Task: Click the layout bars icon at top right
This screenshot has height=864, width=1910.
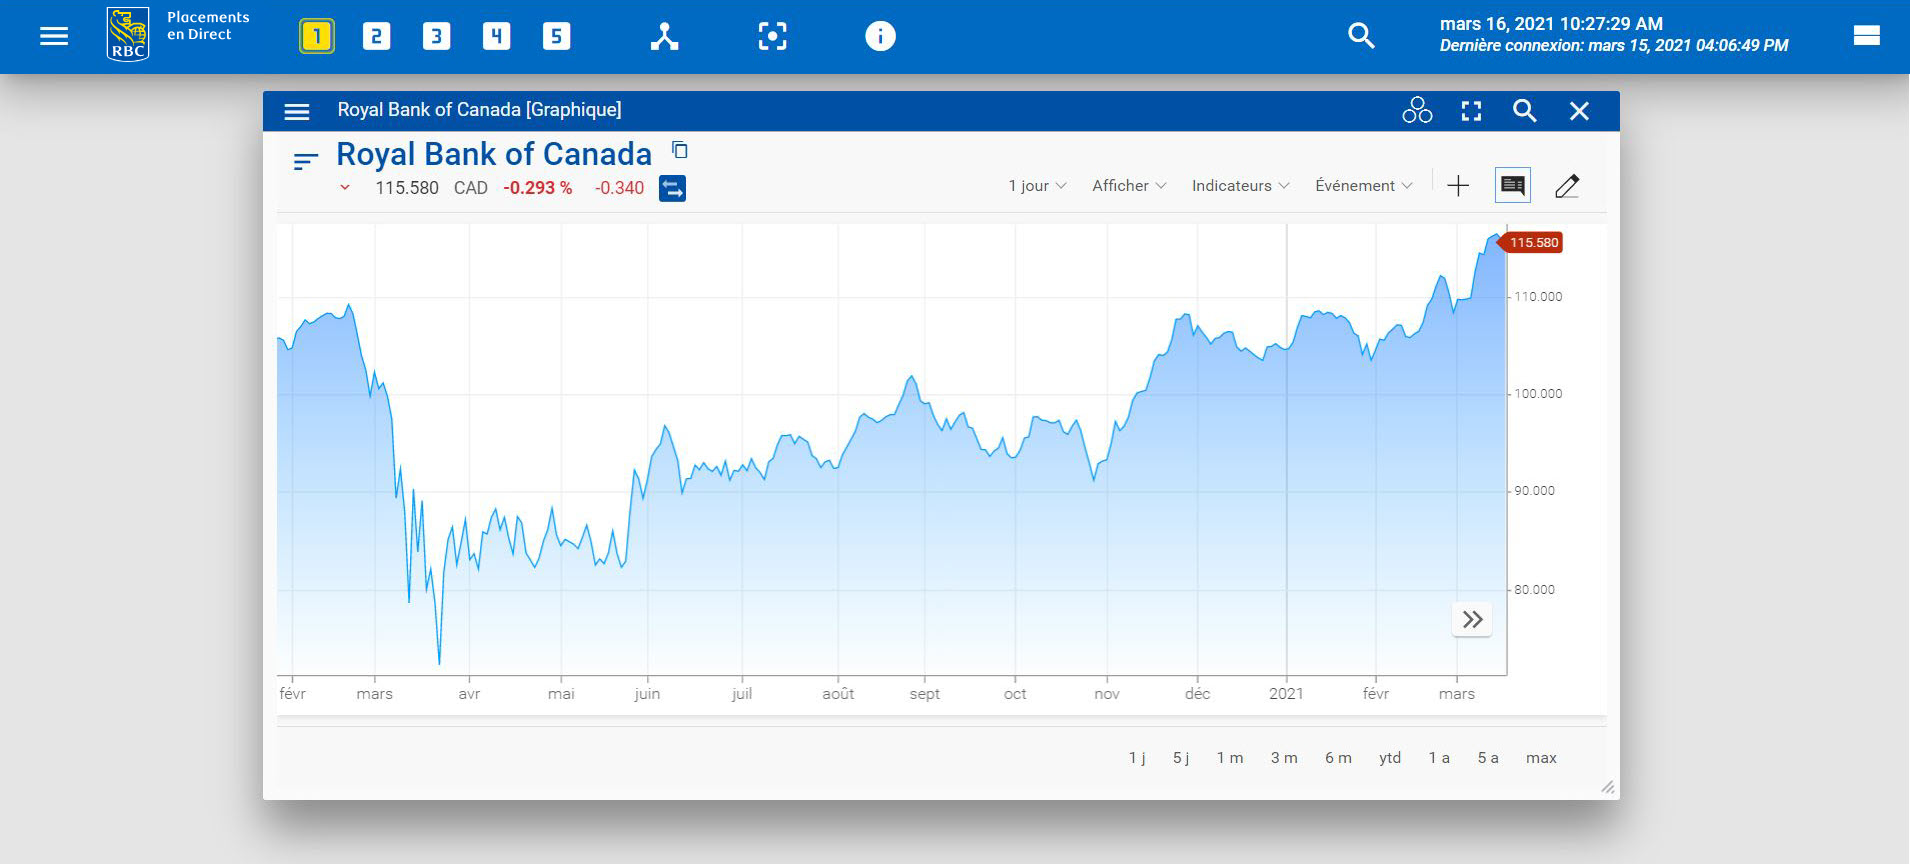Action: pyautogui.click(x=1866, y=36)
